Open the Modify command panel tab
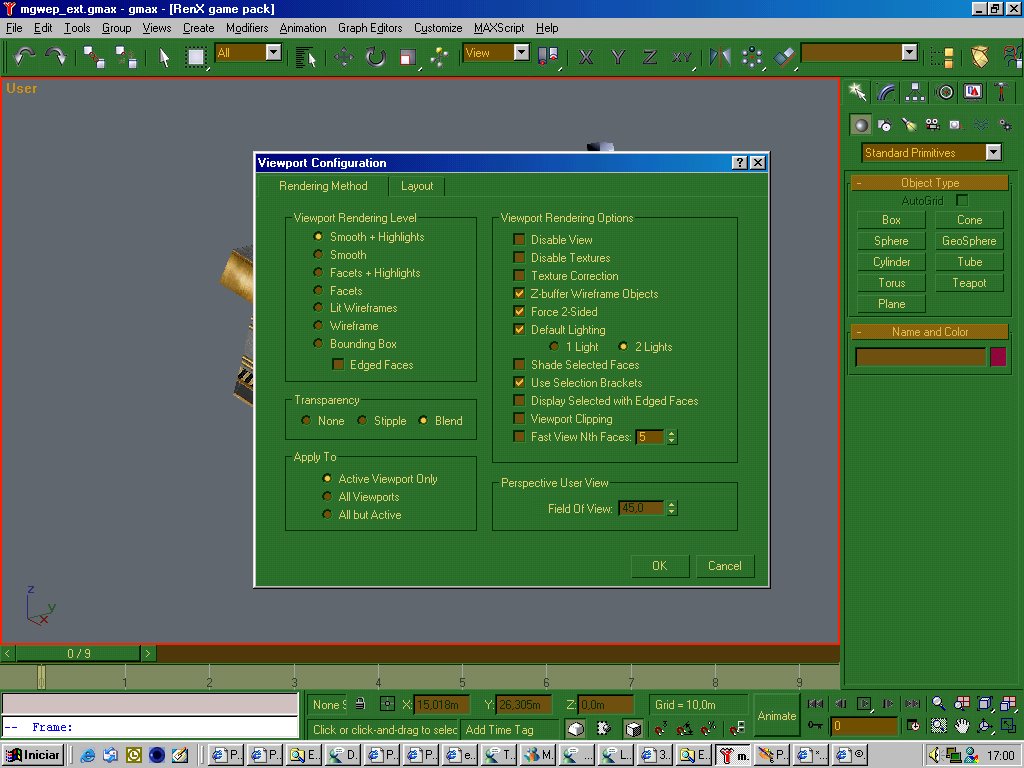Image resolution: width=1024 pixels, height=768 pixels. pos(886,92)
